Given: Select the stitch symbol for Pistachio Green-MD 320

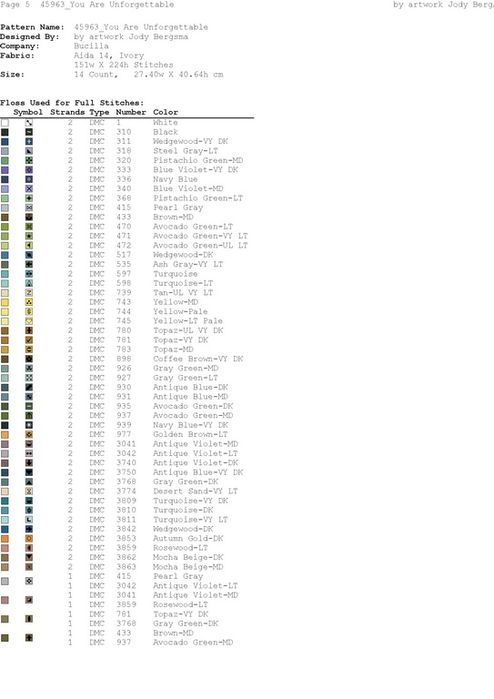Looking at the screenshot, I should [29, 160].
